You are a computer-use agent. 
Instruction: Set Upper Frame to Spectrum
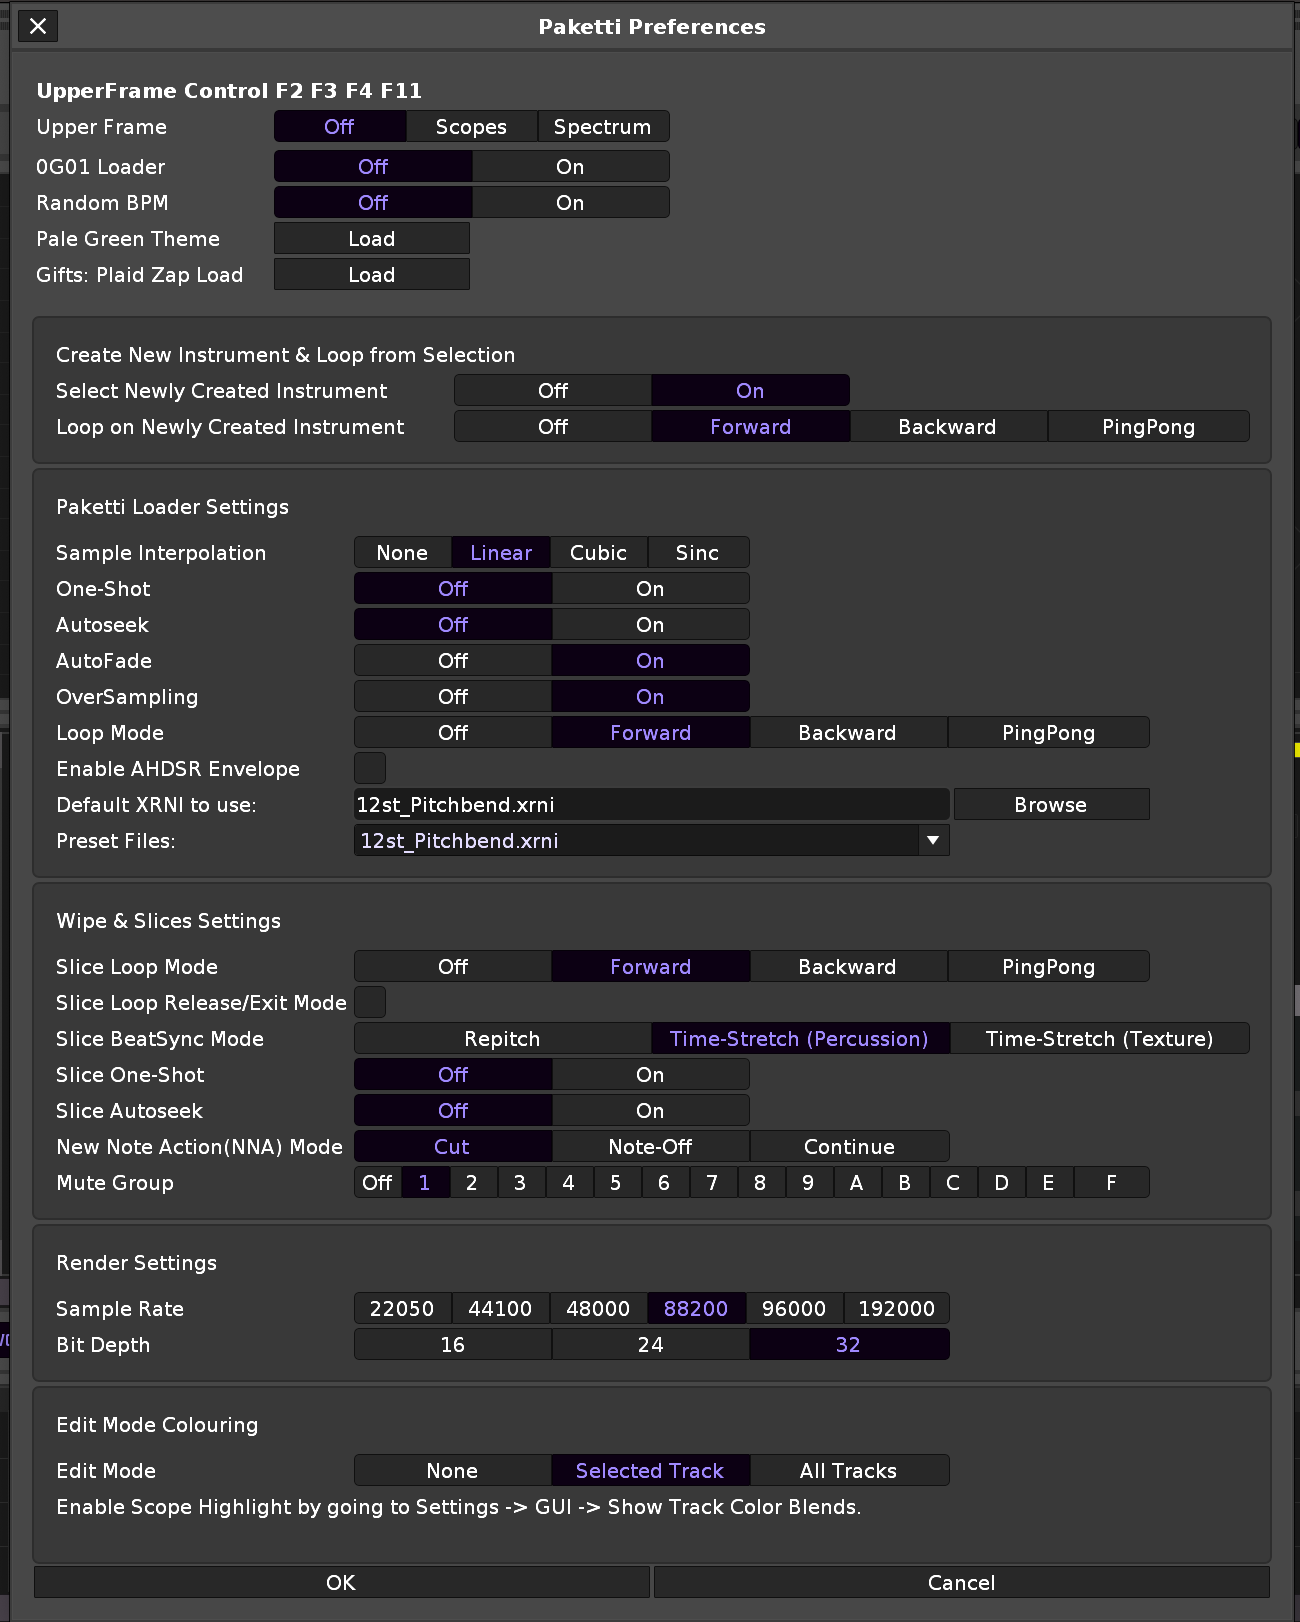(x=602, y=127)
